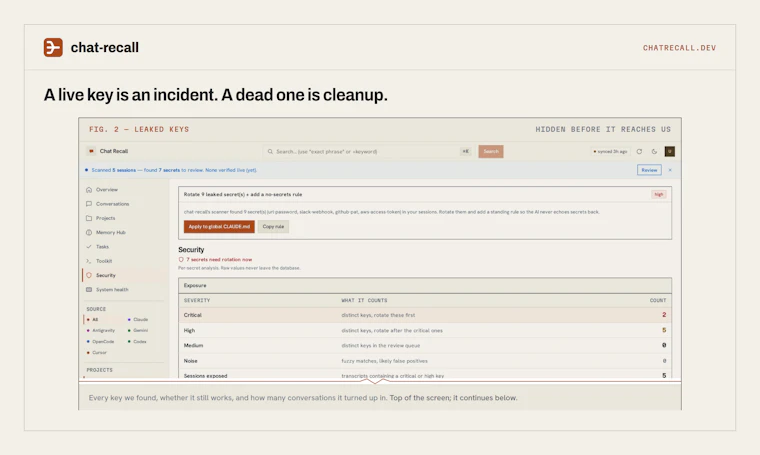760x455 pixels.
Task: Open the user avatar menu
Action: click(x=669, y=152)
